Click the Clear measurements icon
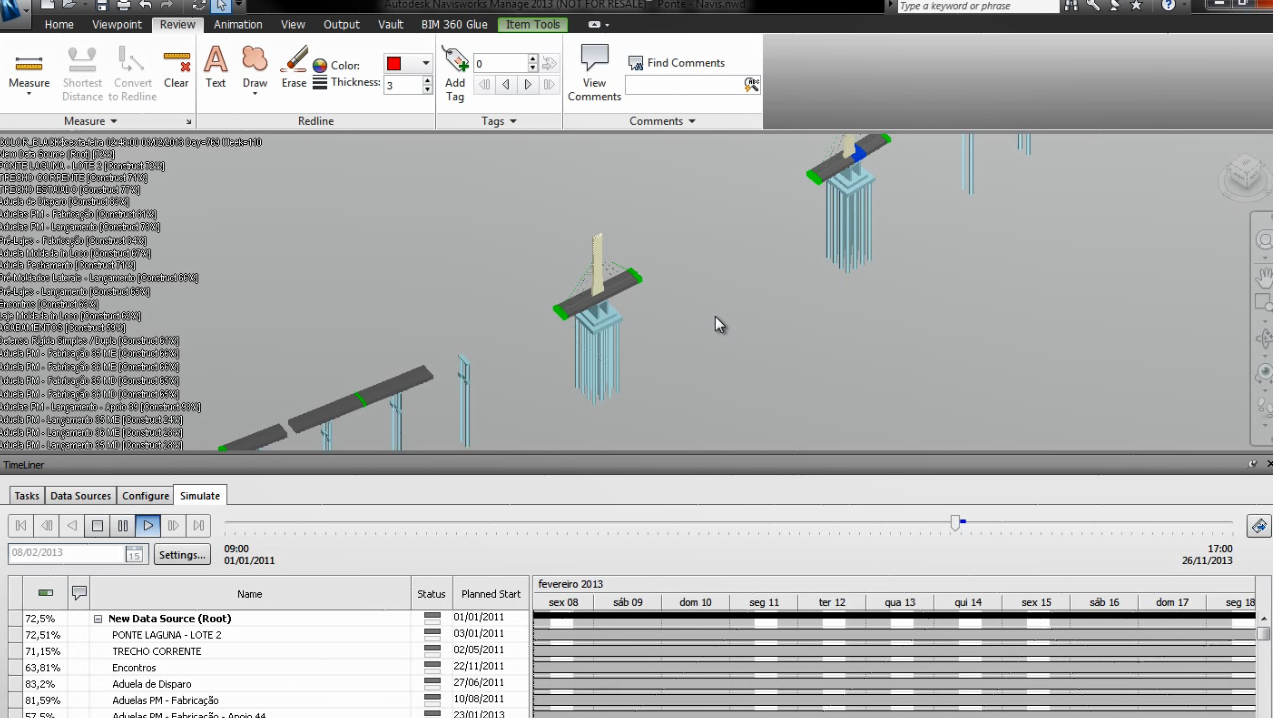 coord(177,69)
